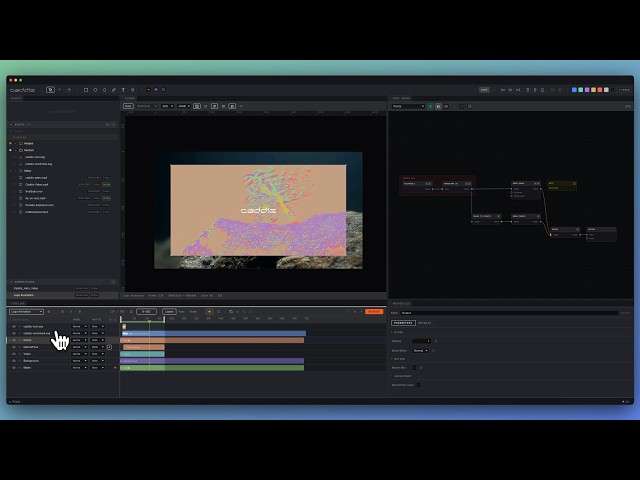Click the keyframe icon next to the Opacity field

click(x=436, y=341)
